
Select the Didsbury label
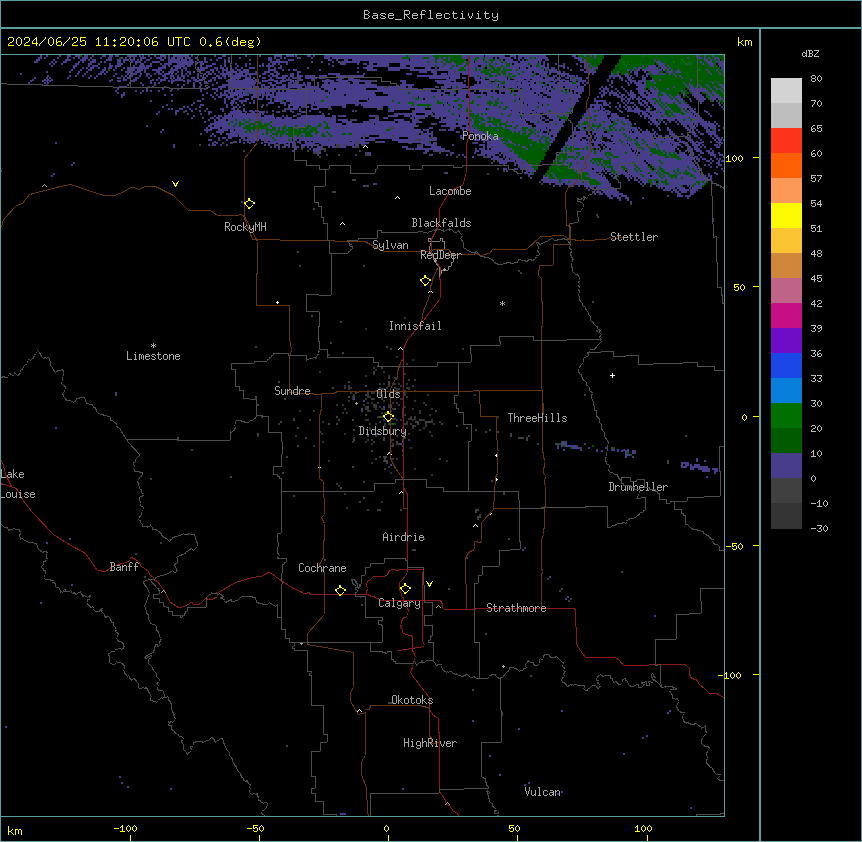[x=383, y=431]
